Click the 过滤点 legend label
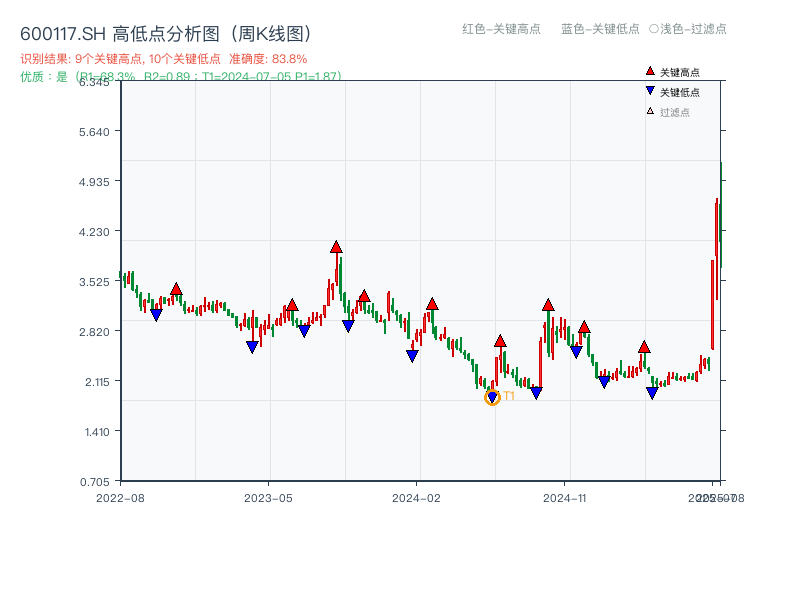This screenshot has width=800, height=600. click(674, 112)
